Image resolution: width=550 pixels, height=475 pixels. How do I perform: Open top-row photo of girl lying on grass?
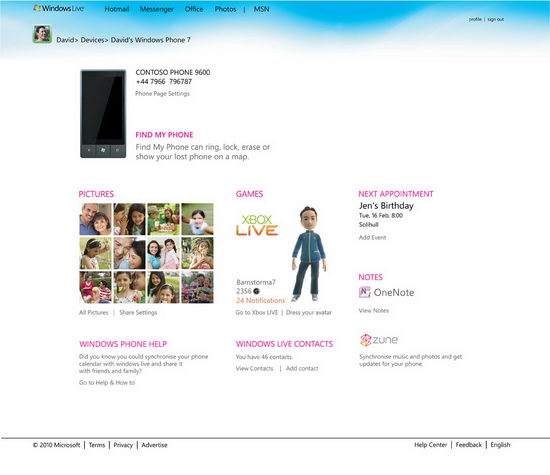point(197,219)
